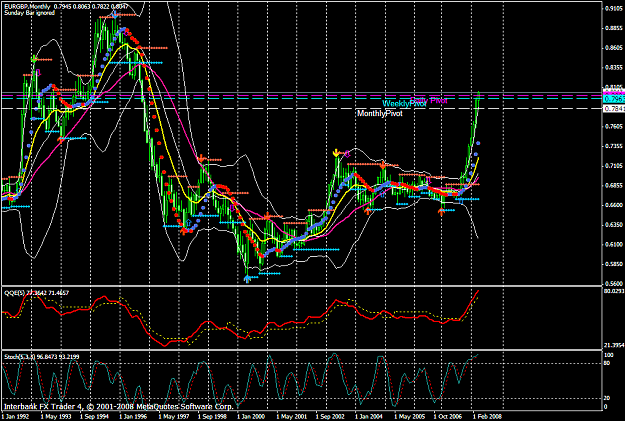Click the '1 May 2005' date label
This screenshot has width=625, height=421.
point(410,417)
